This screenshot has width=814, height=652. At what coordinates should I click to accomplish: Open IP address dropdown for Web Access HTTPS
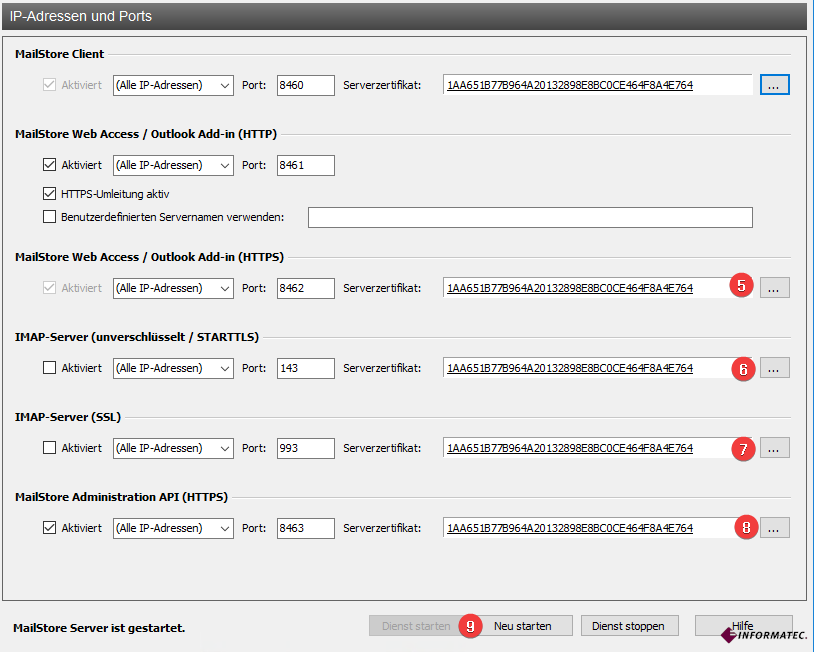pos(173,288)
